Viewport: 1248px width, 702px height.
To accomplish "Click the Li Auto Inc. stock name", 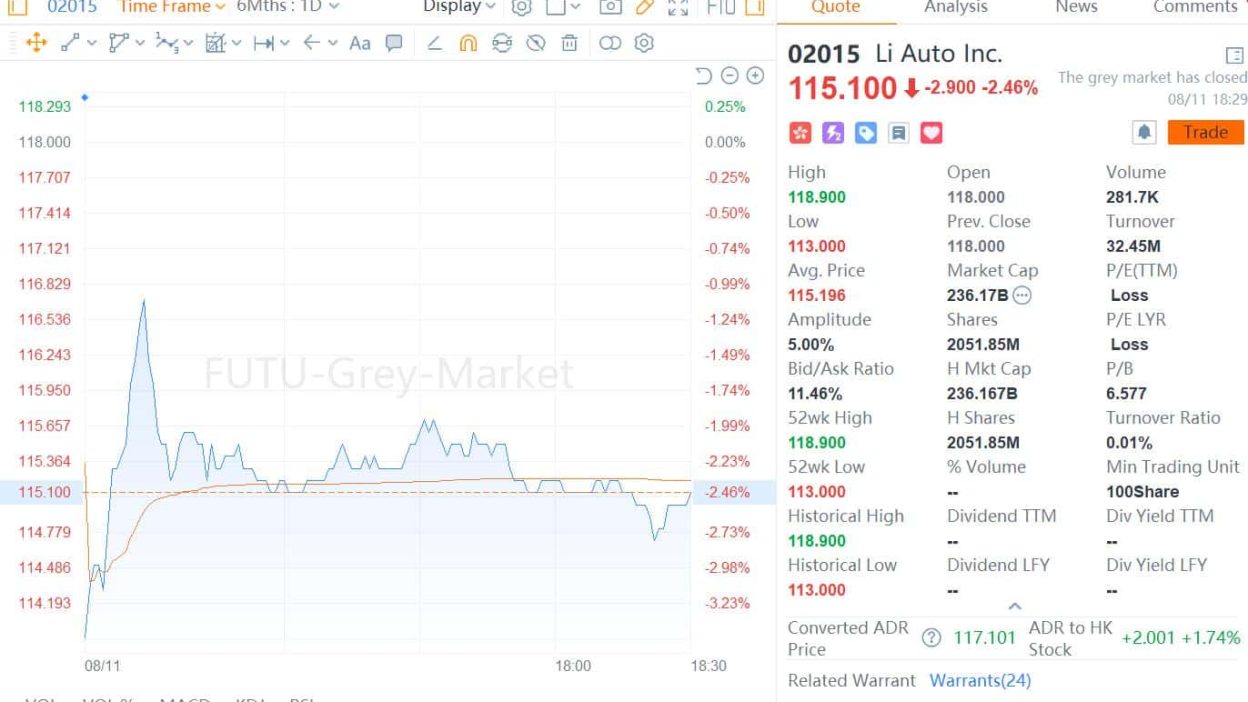I will point(938,53).
